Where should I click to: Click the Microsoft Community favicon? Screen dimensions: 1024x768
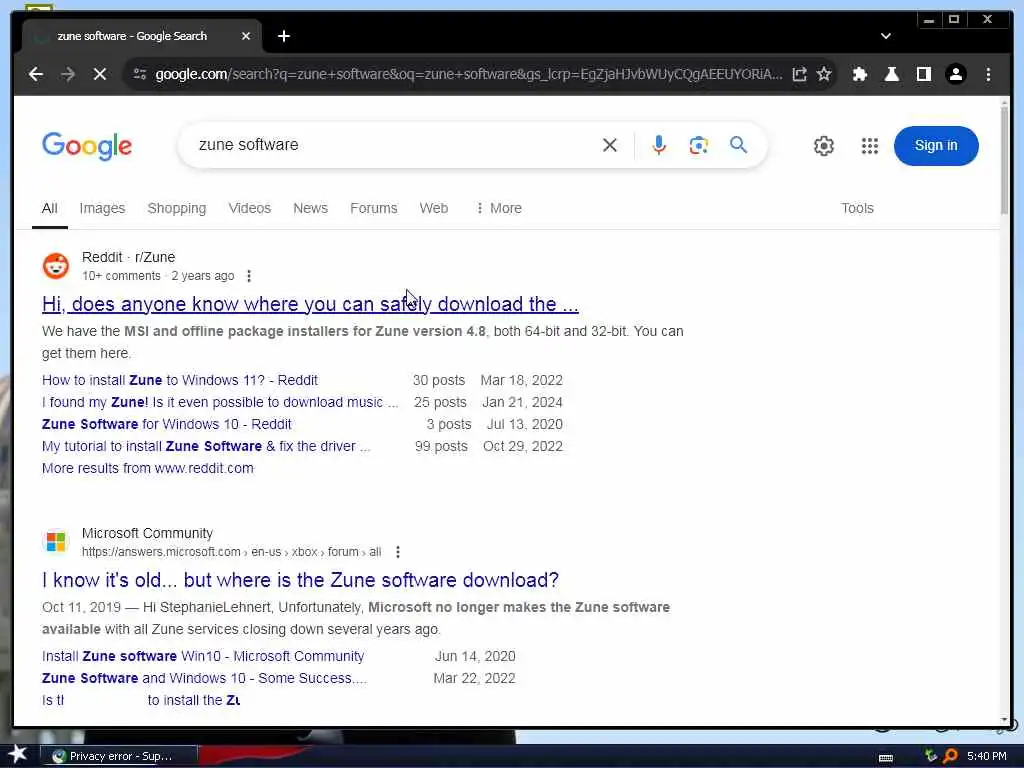(56, 541)
